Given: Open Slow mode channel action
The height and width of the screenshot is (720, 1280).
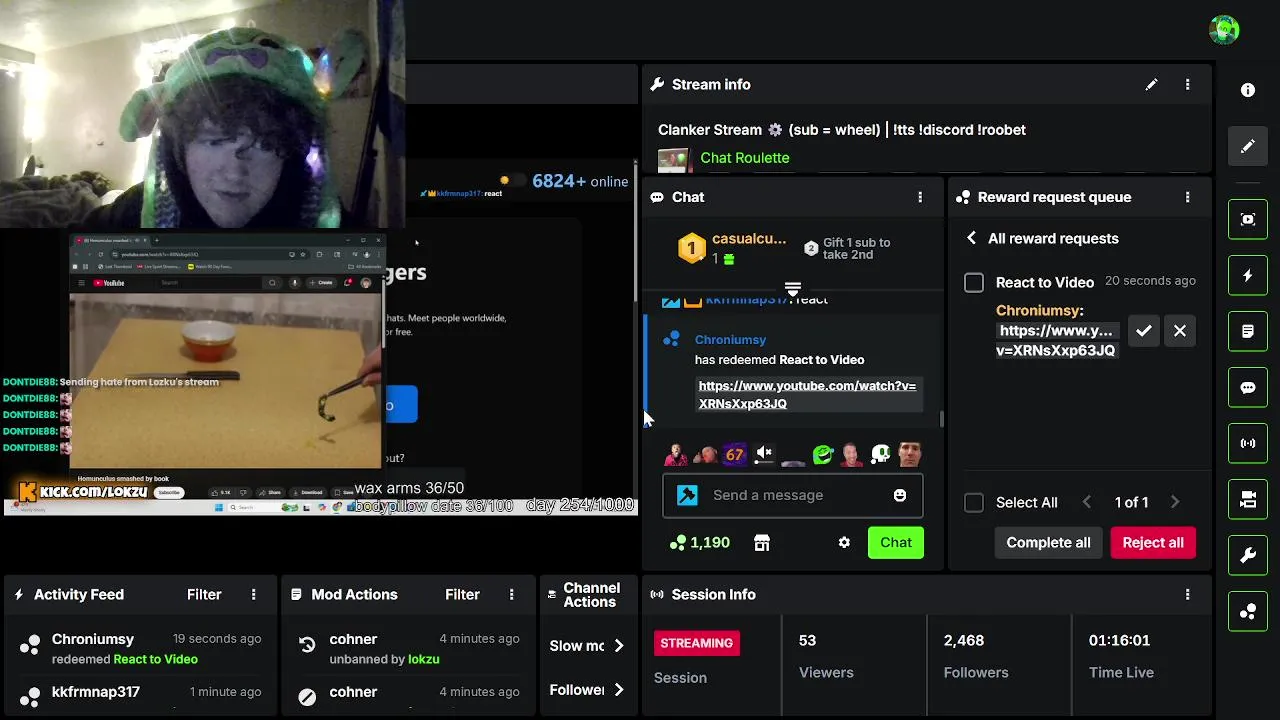Looking at the screenshot, I should (x=587, y=646).
